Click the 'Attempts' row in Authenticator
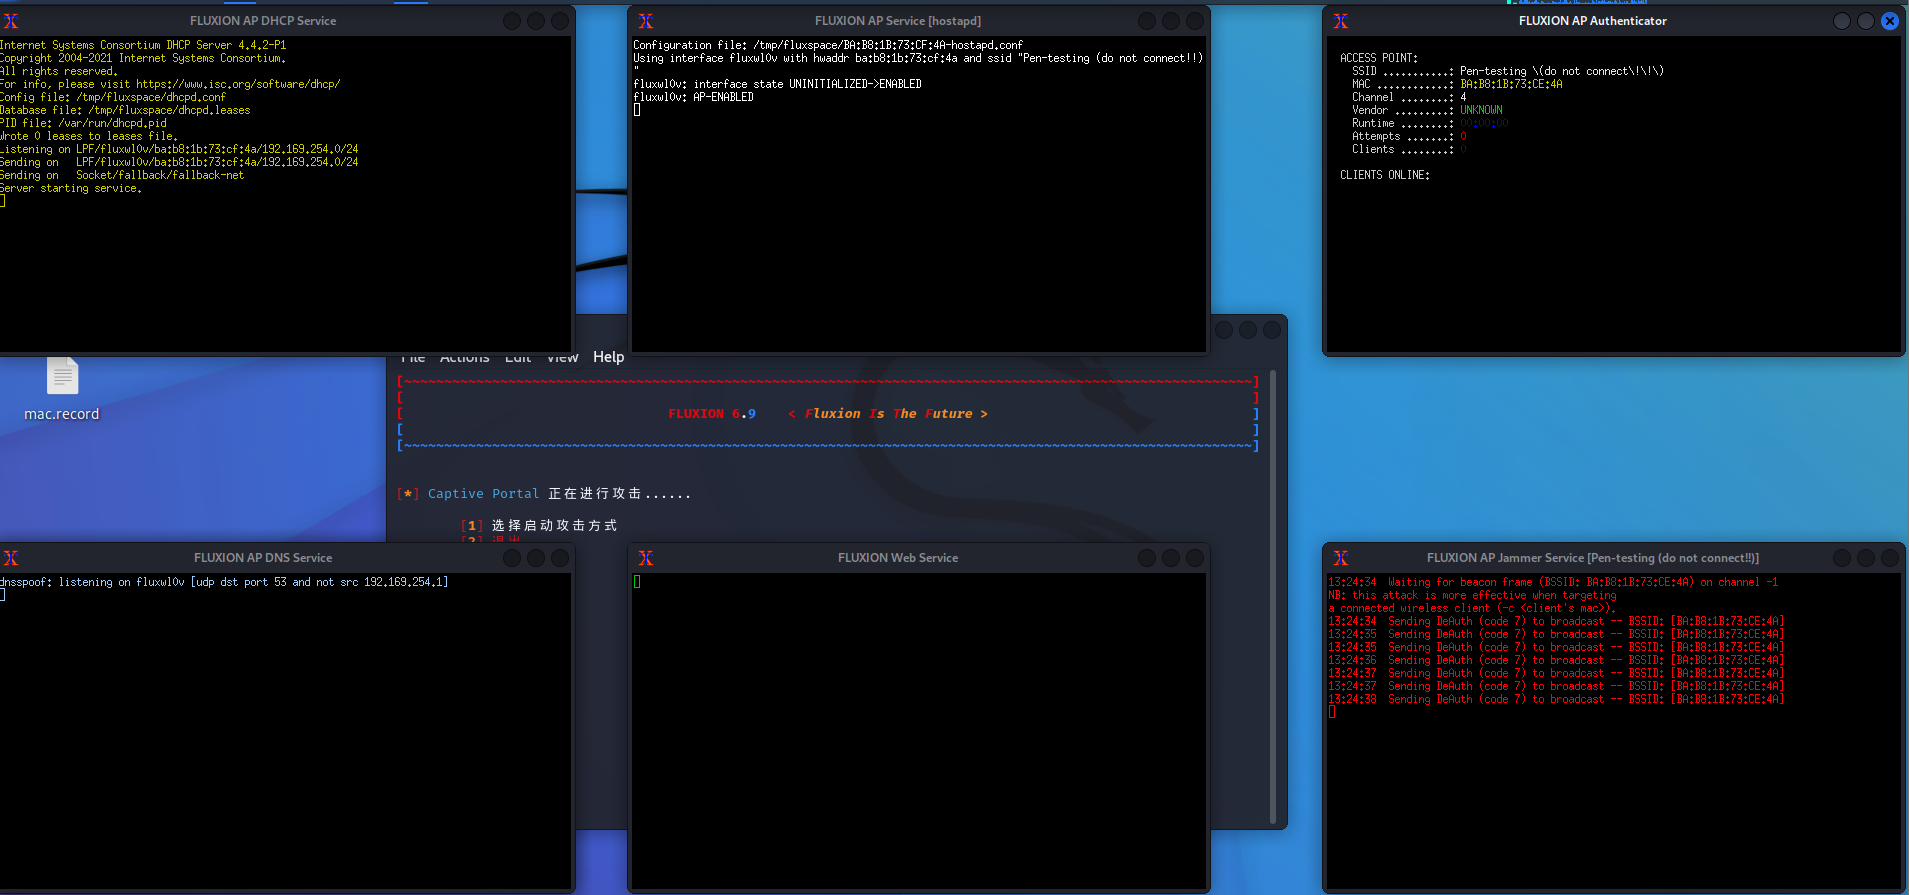Viewport: 1909px width, 895px height. click(x=1409, y=136)
